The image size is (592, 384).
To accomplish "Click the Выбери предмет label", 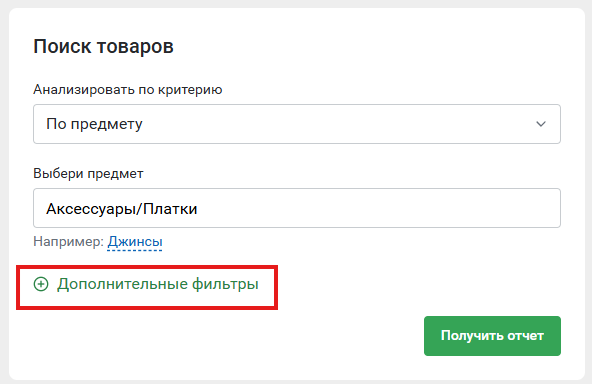I will (88, 174).
